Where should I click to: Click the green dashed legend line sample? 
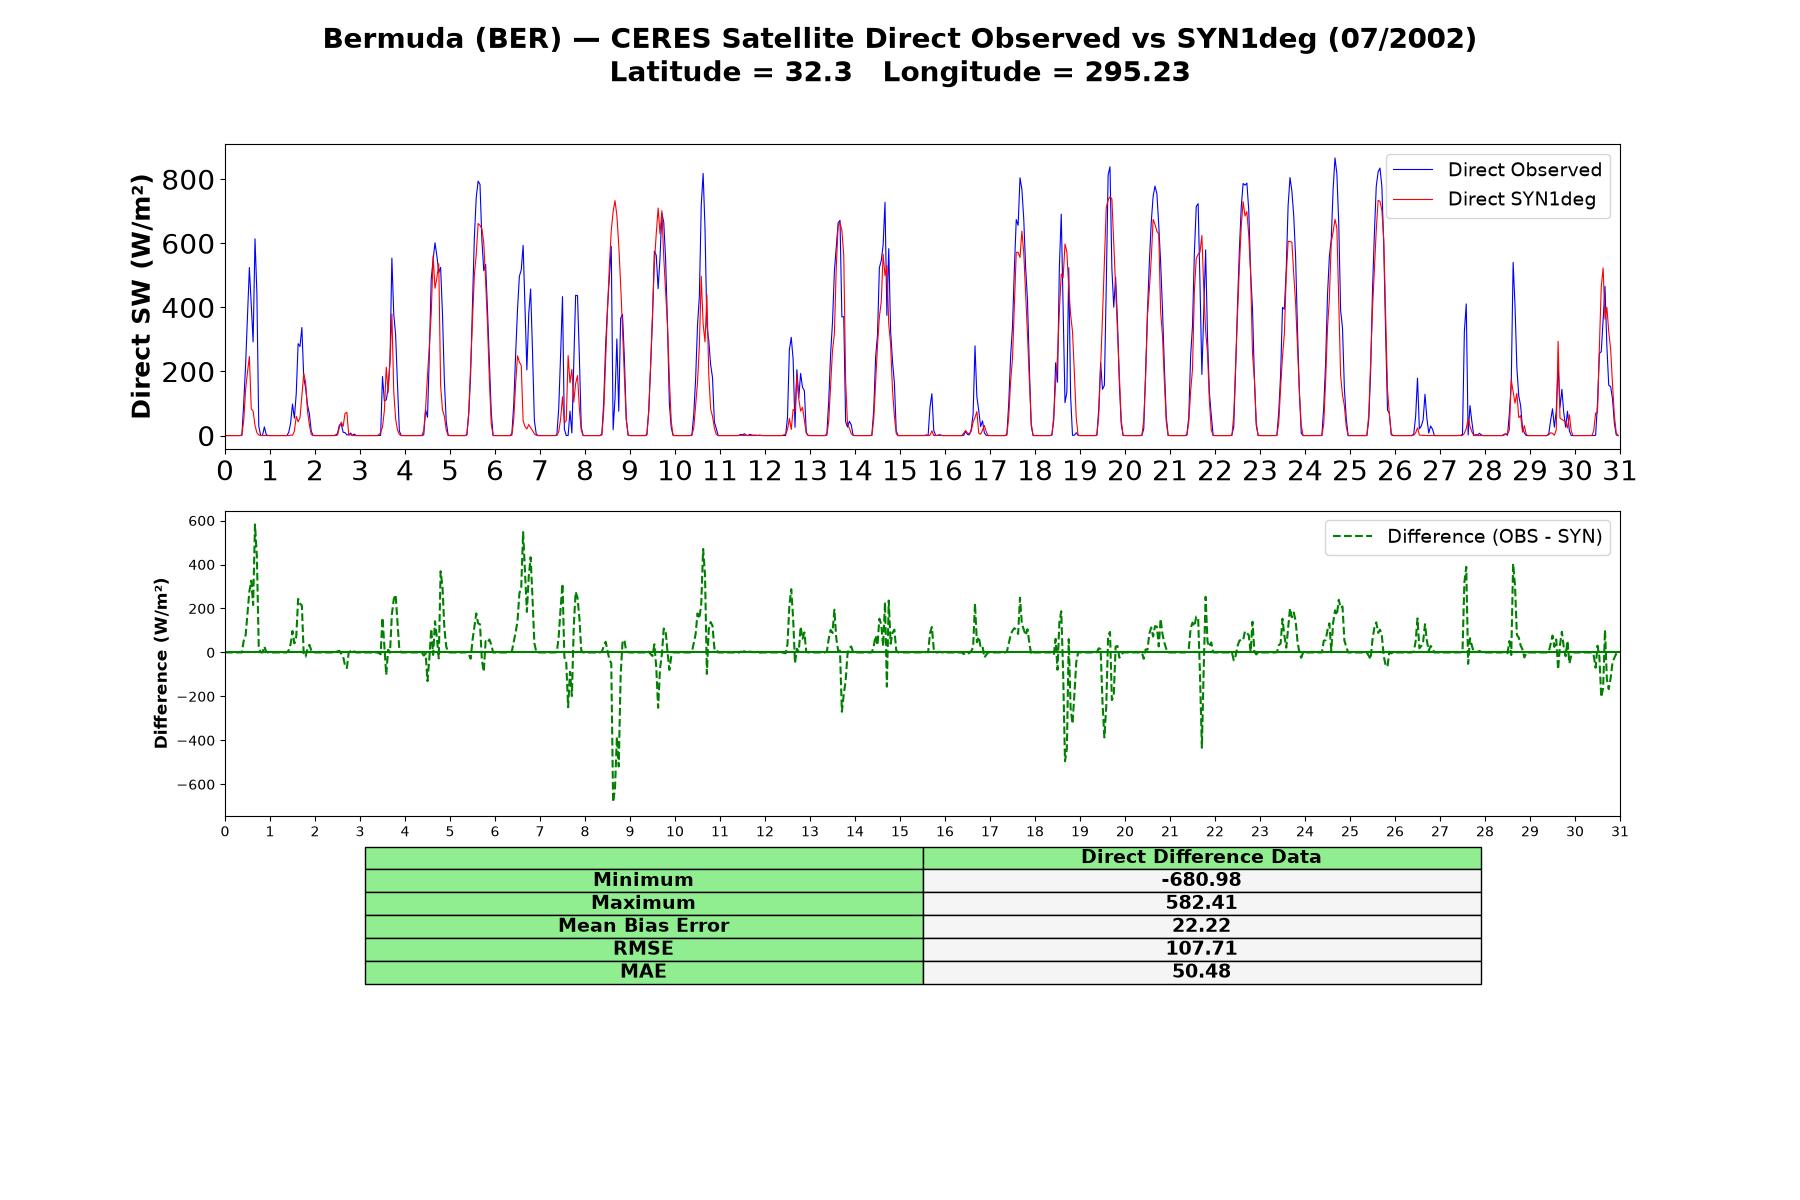(x=1353, y=537)
